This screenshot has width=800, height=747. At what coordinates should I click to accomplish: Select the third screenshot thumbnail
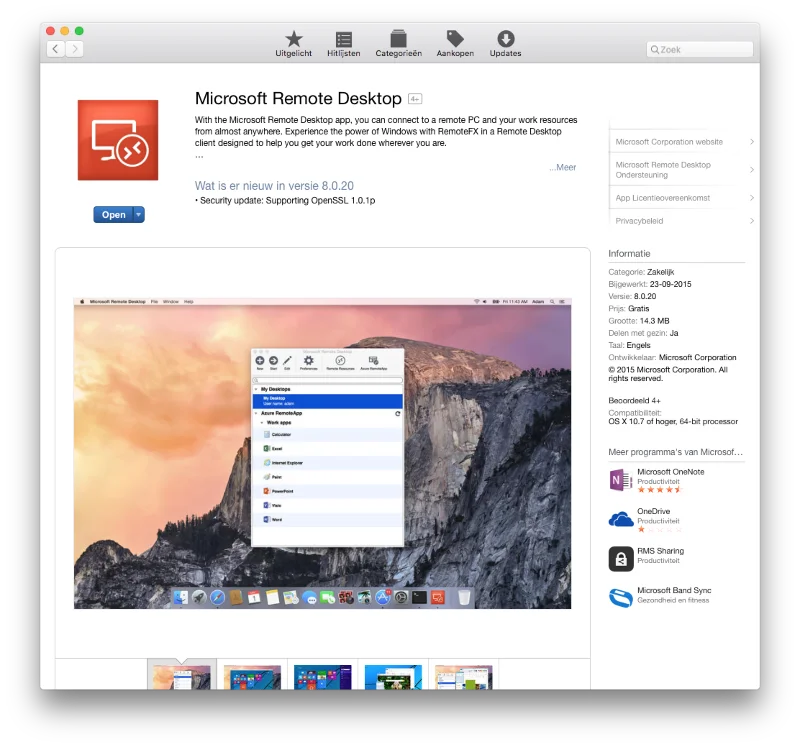pyautogui.click(x=322, y=676)
